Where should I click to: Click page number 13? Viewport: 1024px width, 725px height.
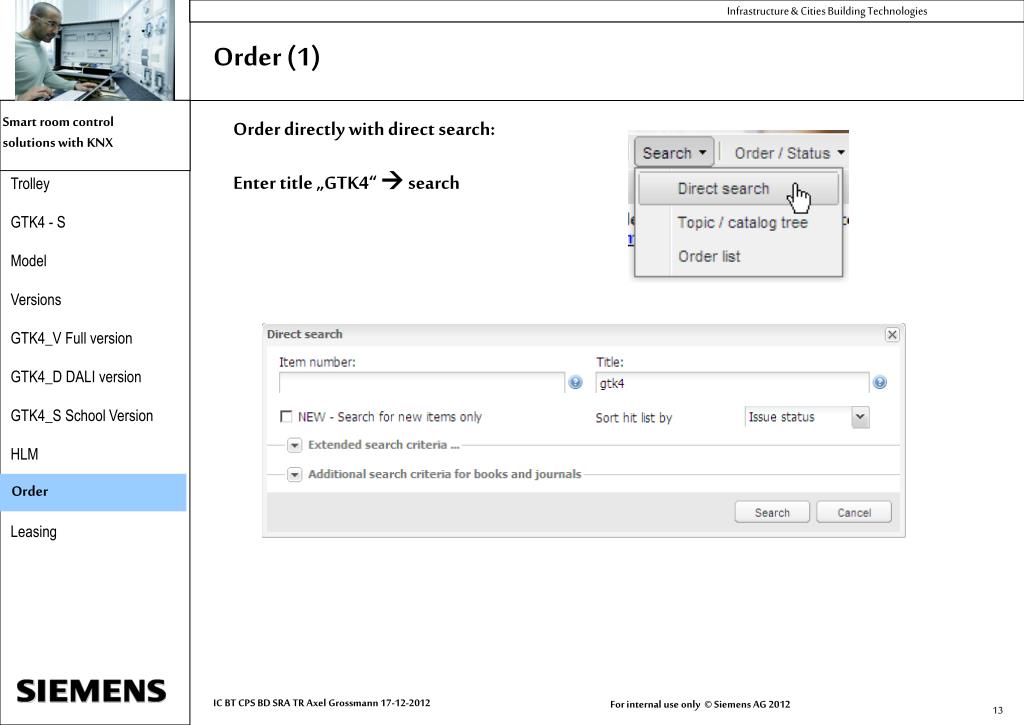[x=997, y=711]
